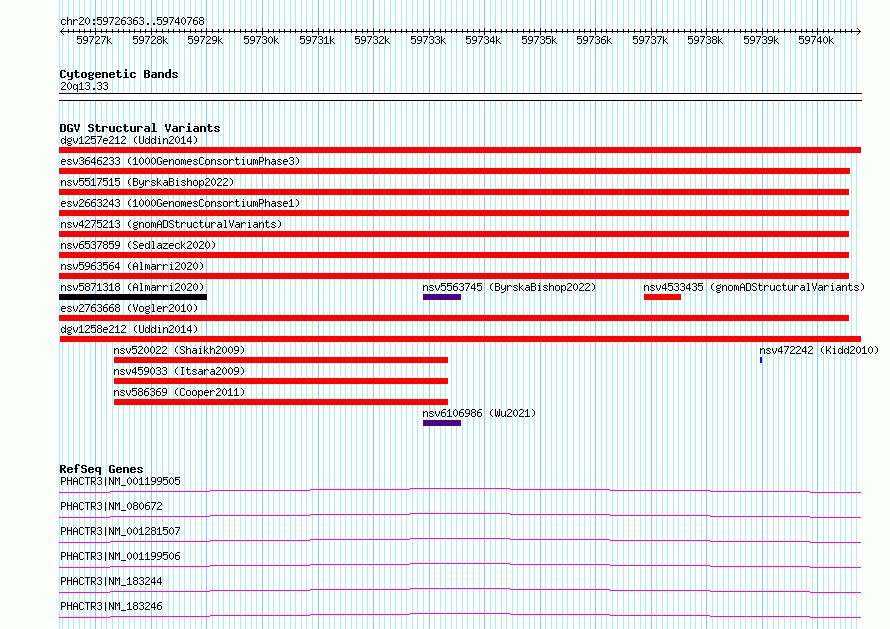Viewport: 890px width, 629px height.
Task: Select the esv3646233 1000GenomesConsortiumPhase3 label
Action: tap(180, 161)
